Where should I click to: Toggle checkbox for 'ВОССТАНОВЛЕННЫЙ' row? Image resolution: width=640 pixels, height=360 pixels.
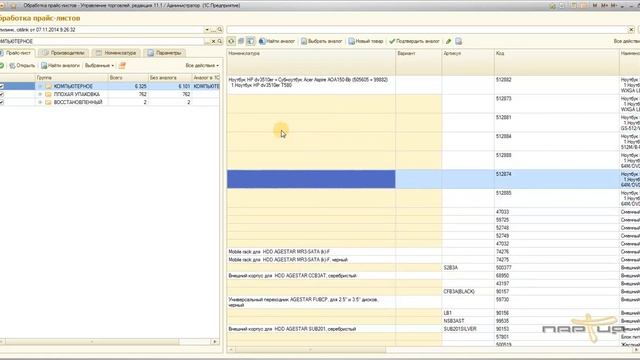2,102
